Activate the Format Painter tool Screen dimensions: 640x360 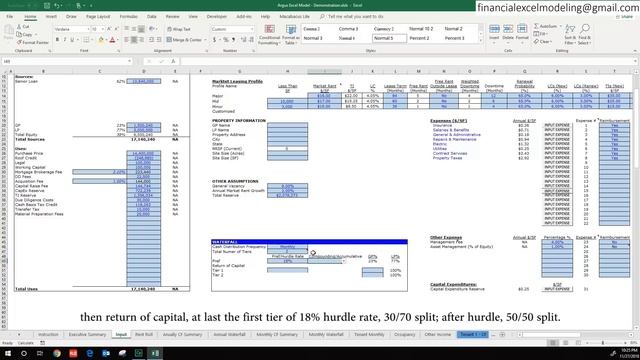(33, 42)
